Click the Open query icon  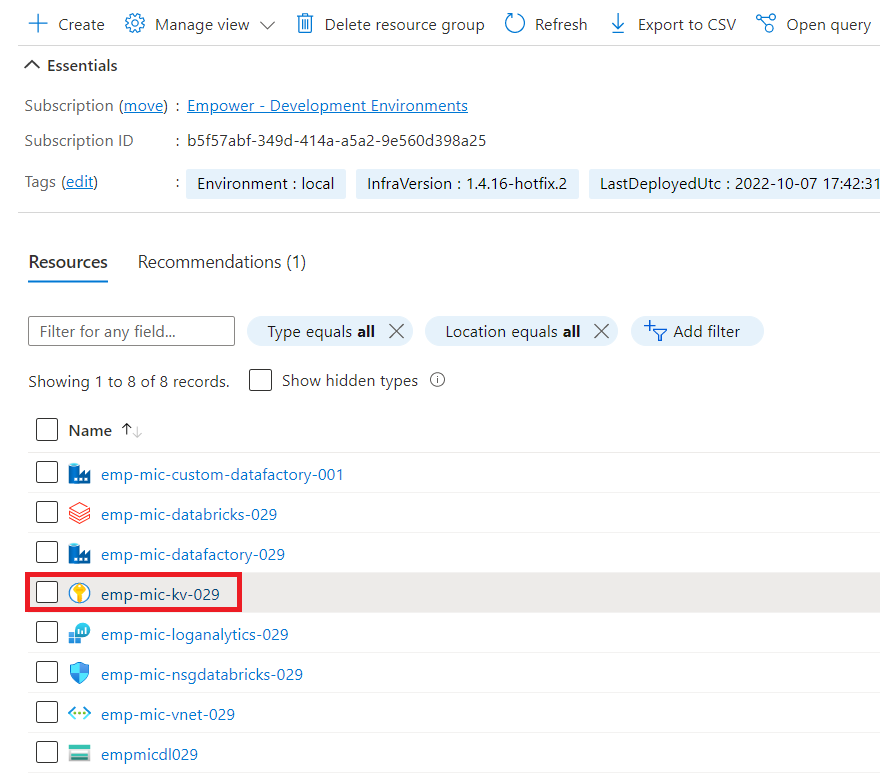click(766, 24)
